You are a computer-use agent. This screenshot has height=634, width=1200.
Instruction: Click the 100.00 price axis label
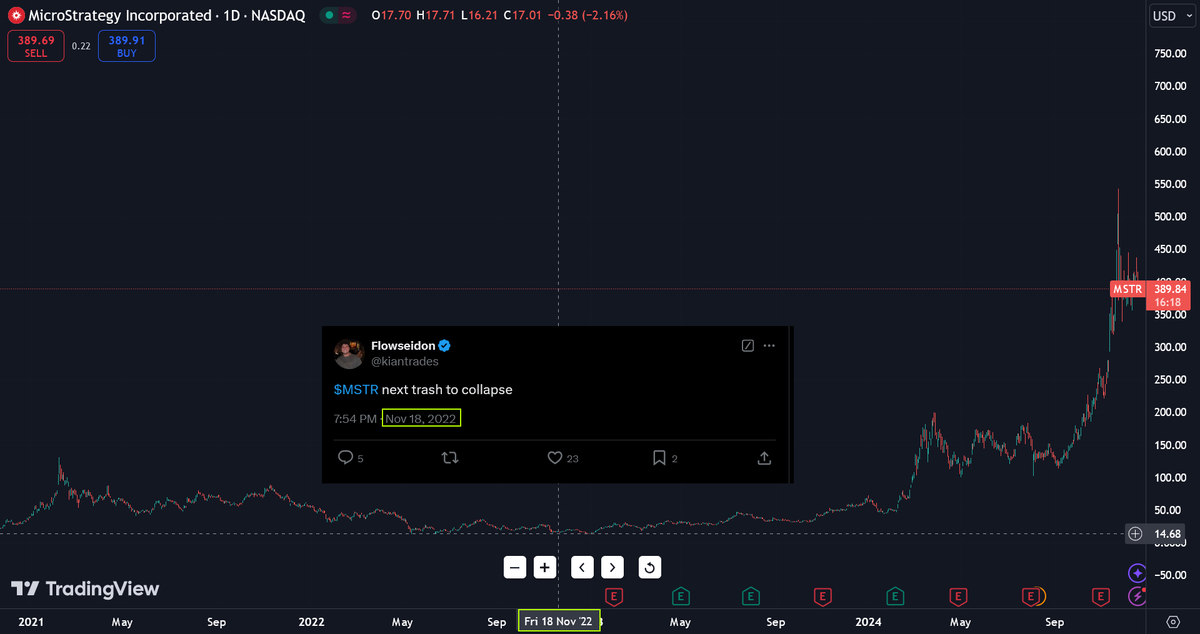click(1169, 478)
